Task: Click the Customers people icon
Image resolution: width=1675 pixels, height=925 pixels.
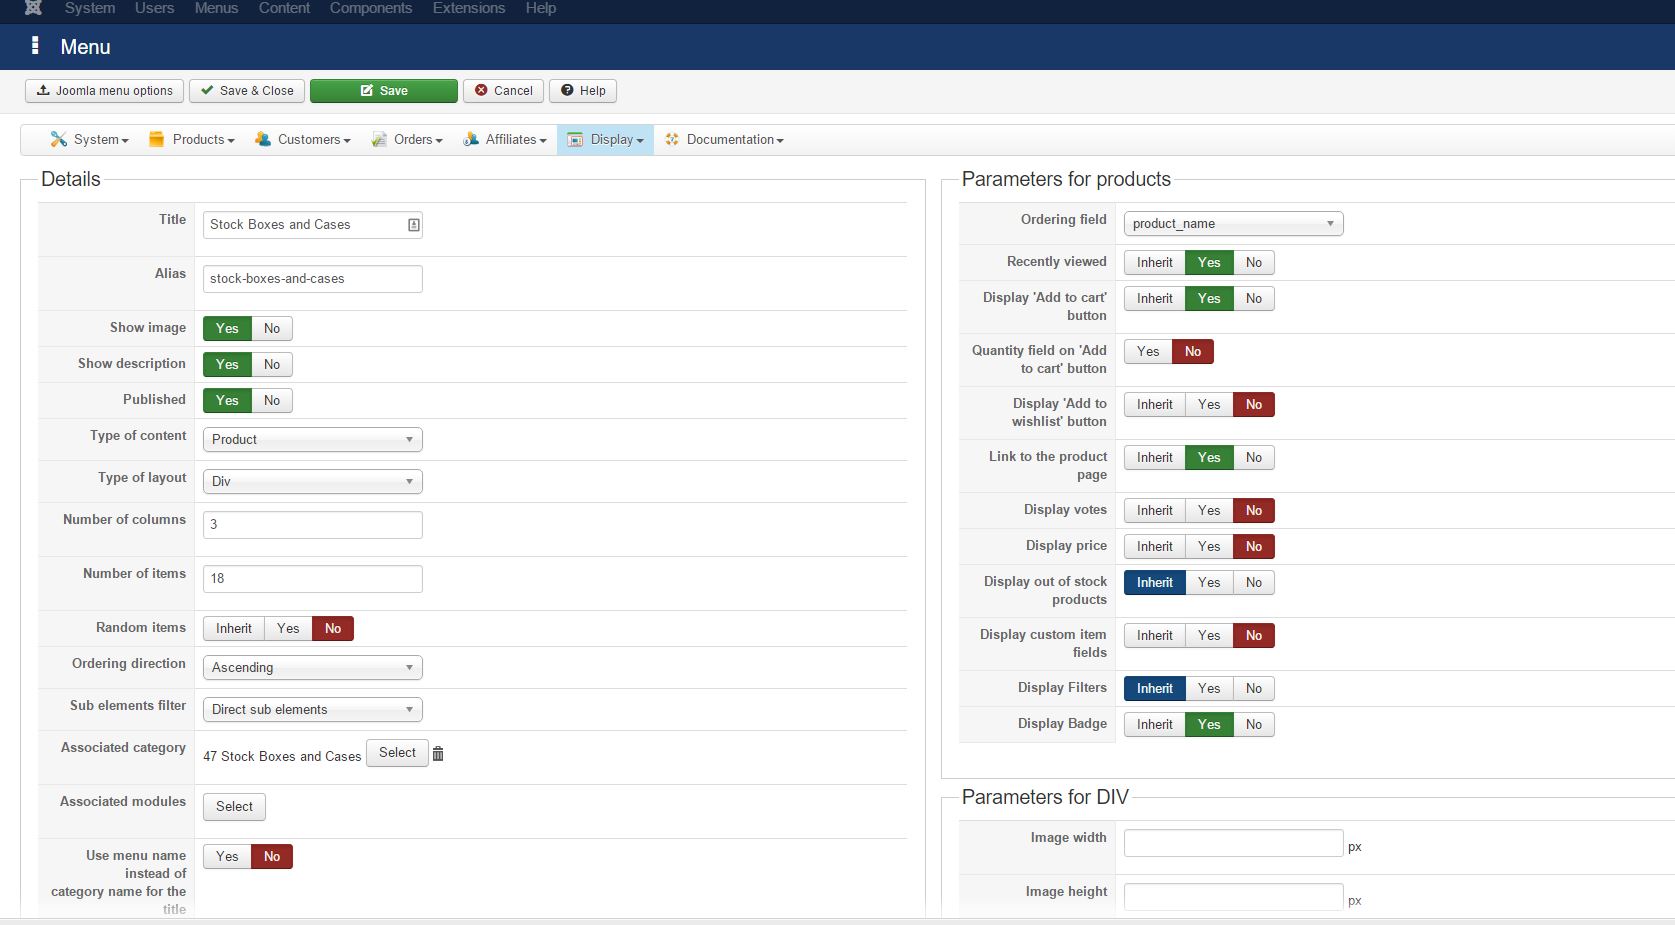Action: coord(263,139)
